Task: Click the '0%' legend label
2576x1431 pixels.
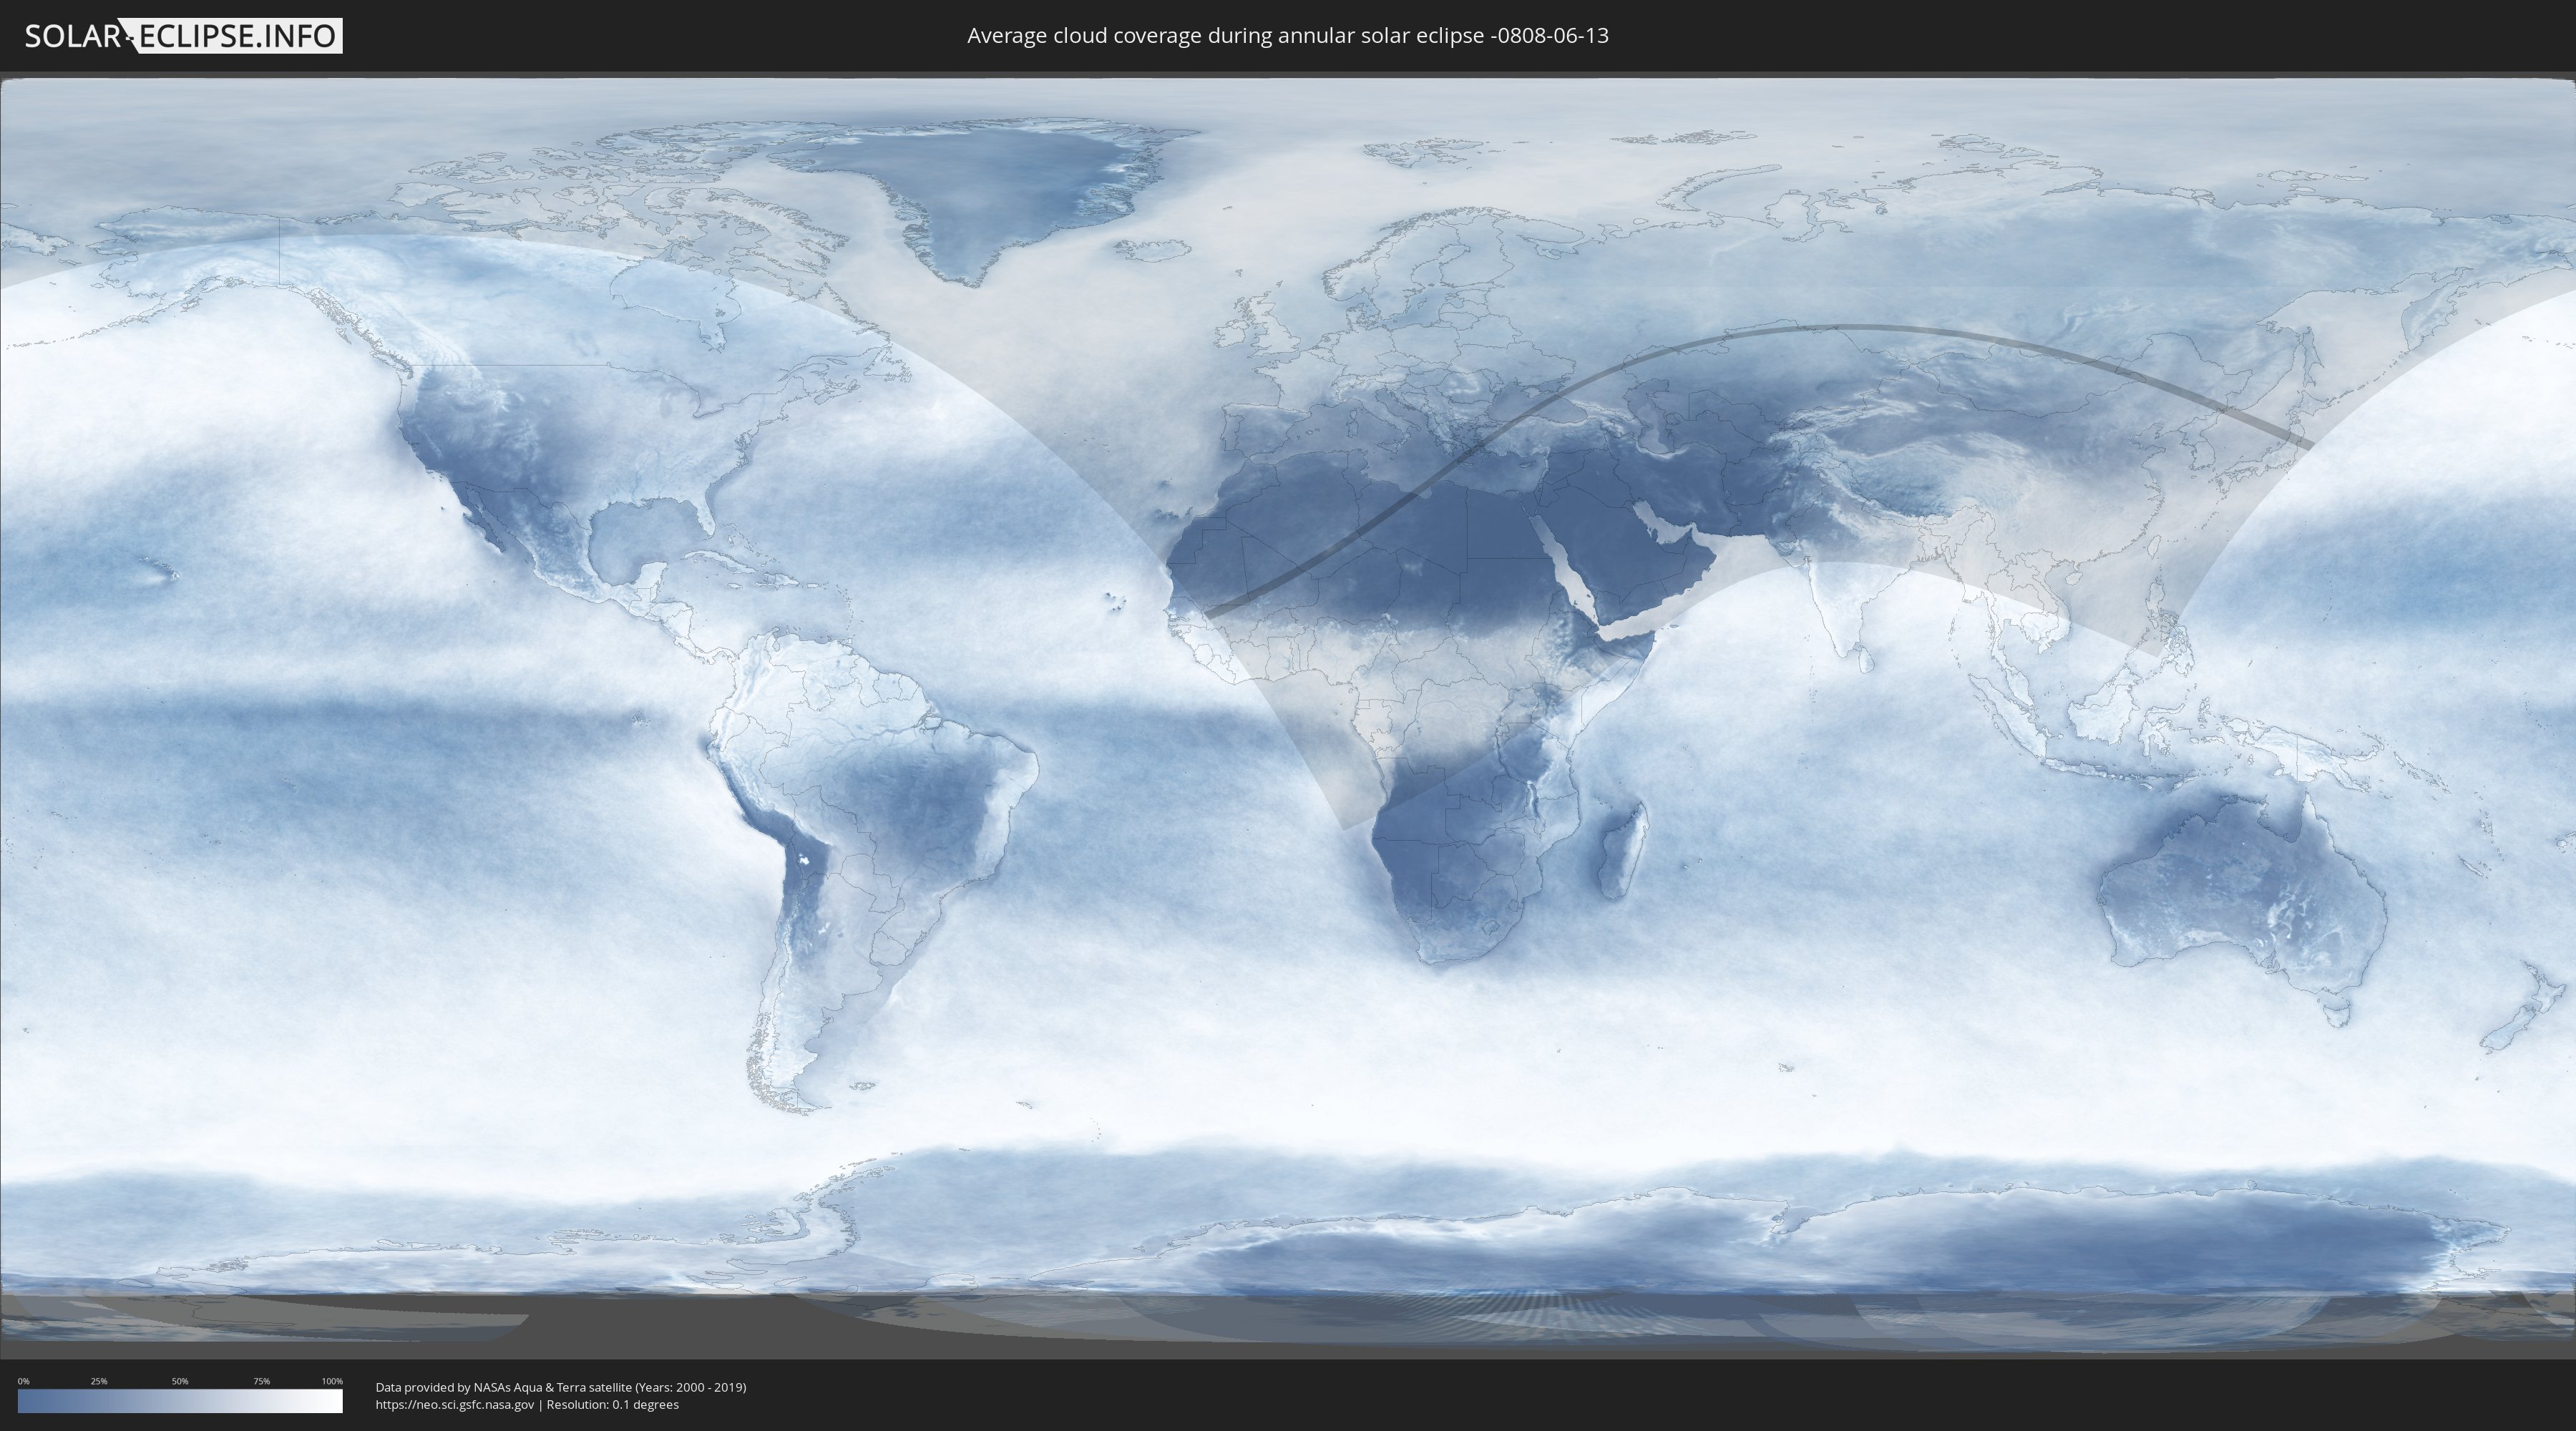Action: 24,1381
